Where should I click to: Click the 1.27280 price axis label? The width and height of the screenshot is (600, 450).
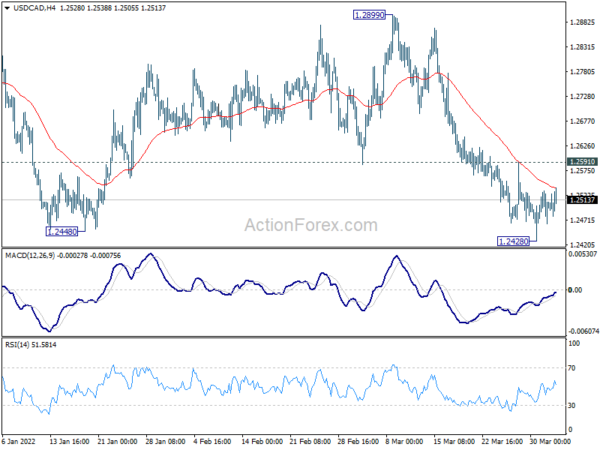(582, 96)
